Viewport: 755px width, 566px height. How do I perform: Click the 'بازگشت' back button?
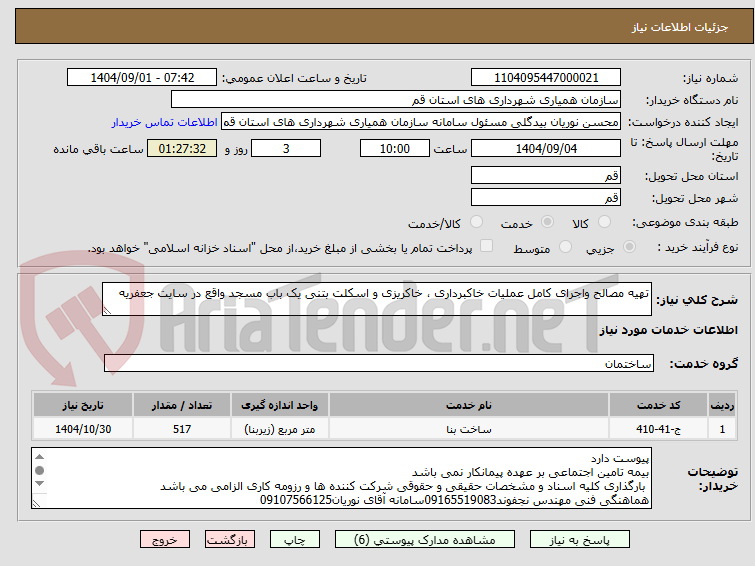click(230, 540)
